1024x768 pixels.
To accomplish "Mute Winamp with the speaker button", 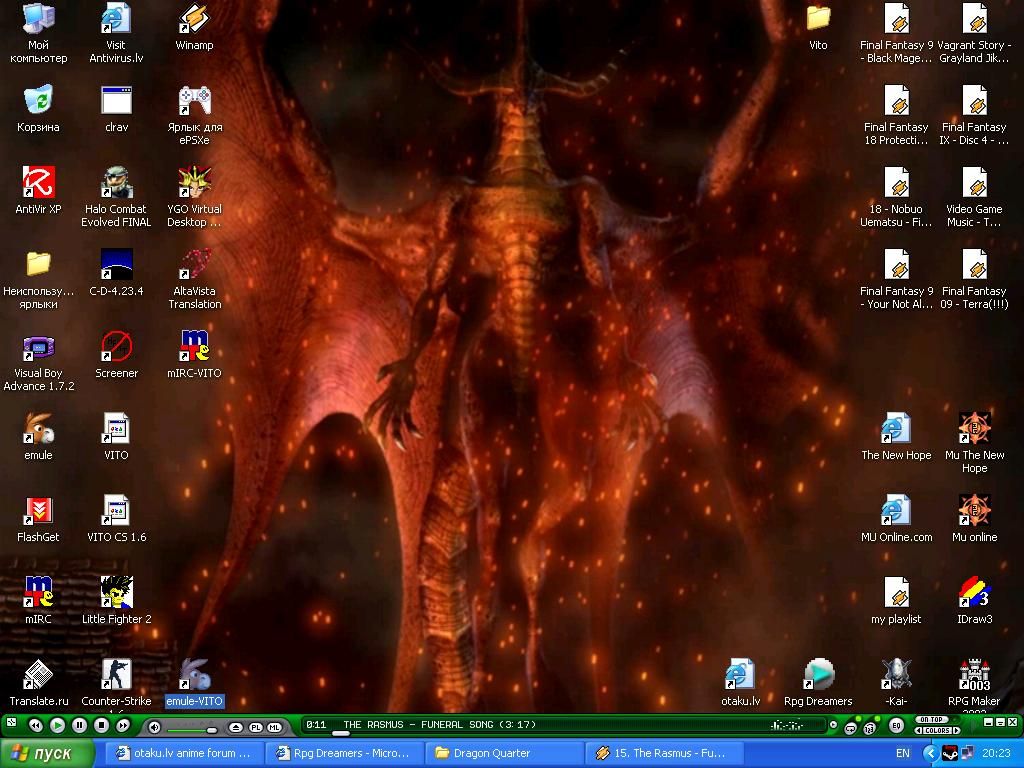I will 154,727.
